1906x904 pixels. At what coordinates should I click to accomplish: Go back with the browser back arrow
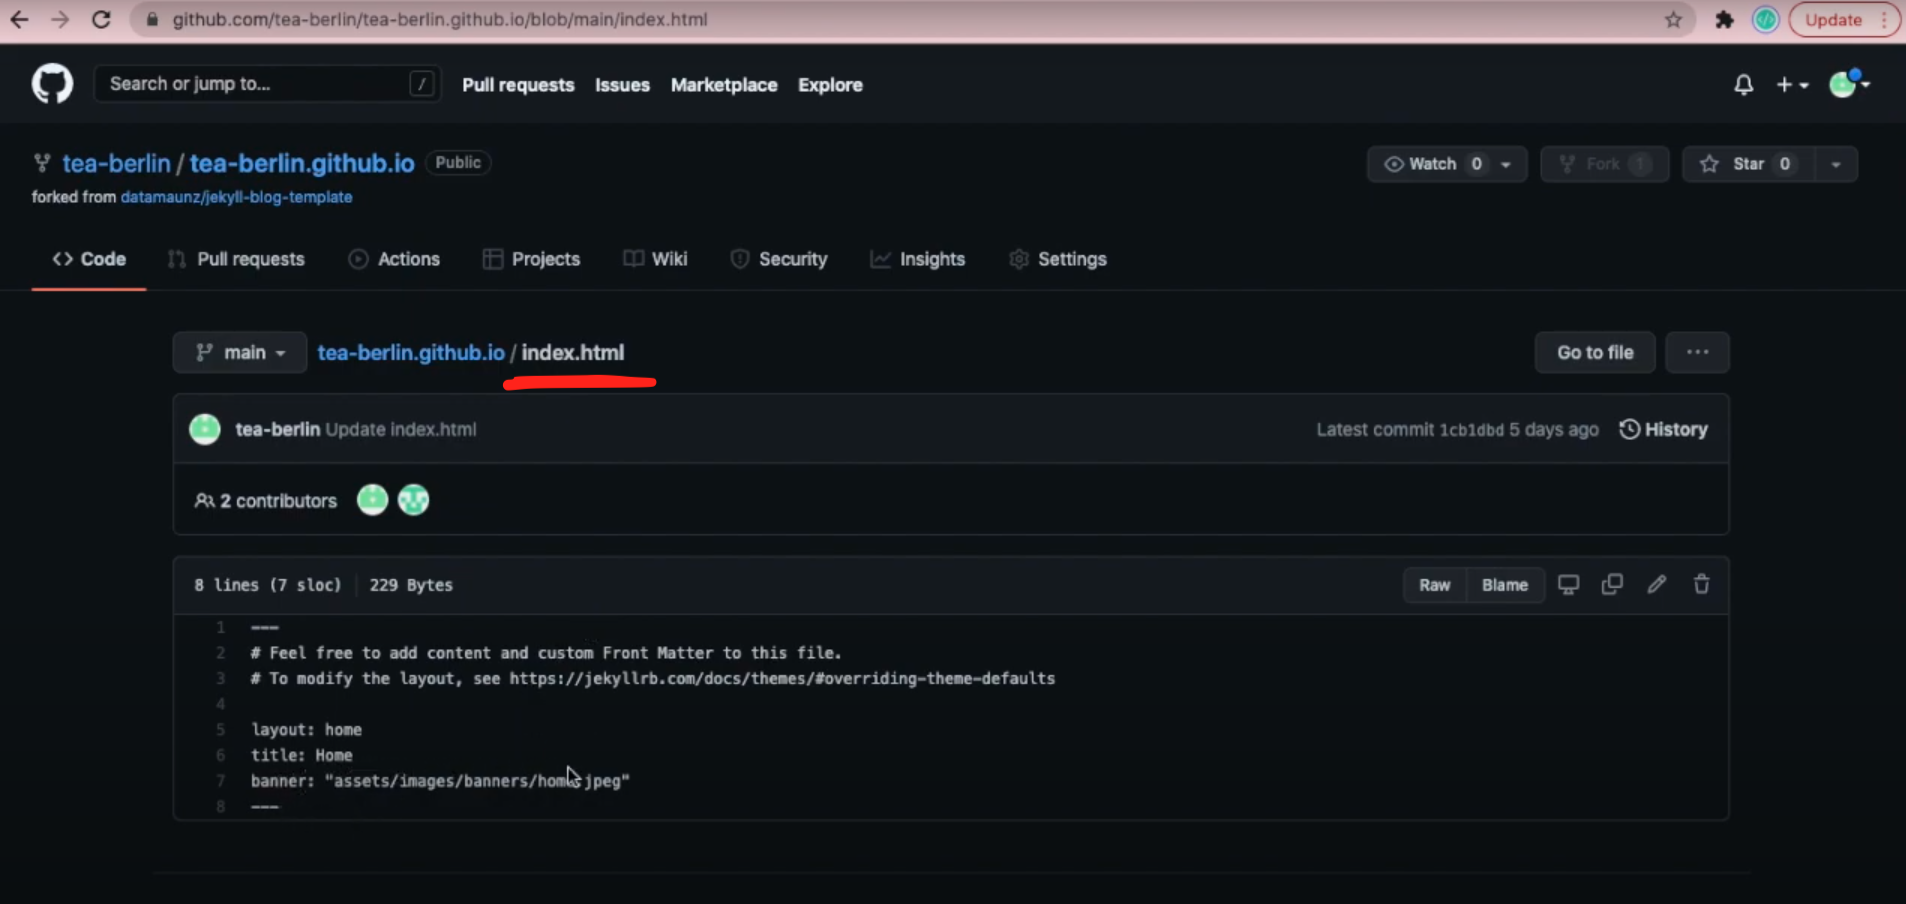click(19, 19)
